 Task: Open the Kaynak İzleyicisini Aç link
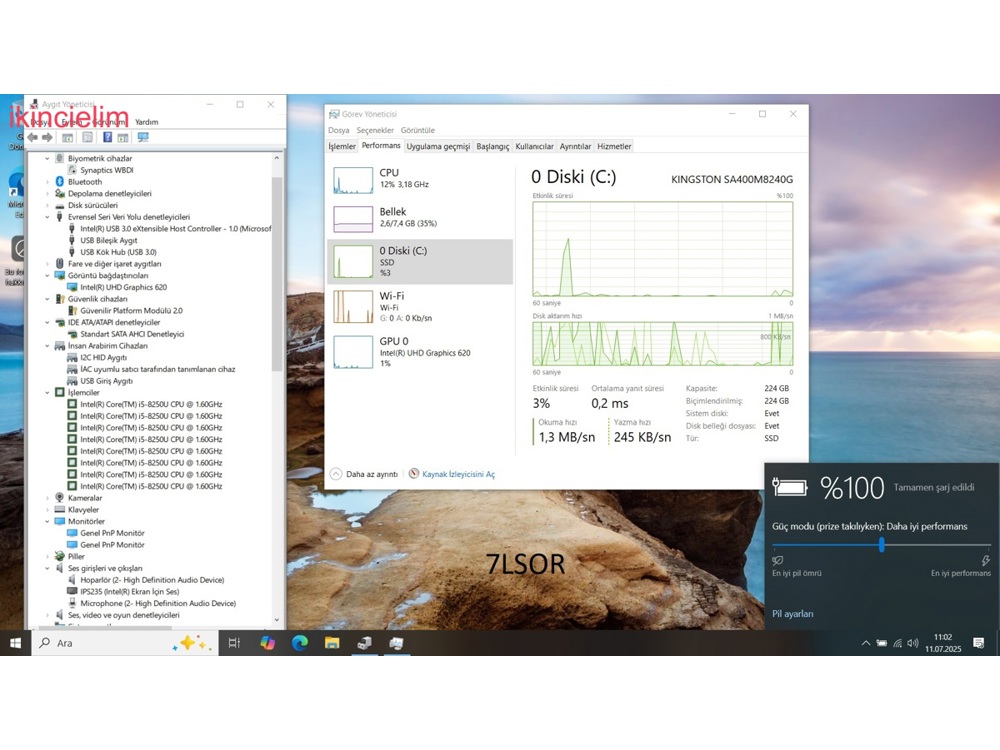tap(459, 474)
